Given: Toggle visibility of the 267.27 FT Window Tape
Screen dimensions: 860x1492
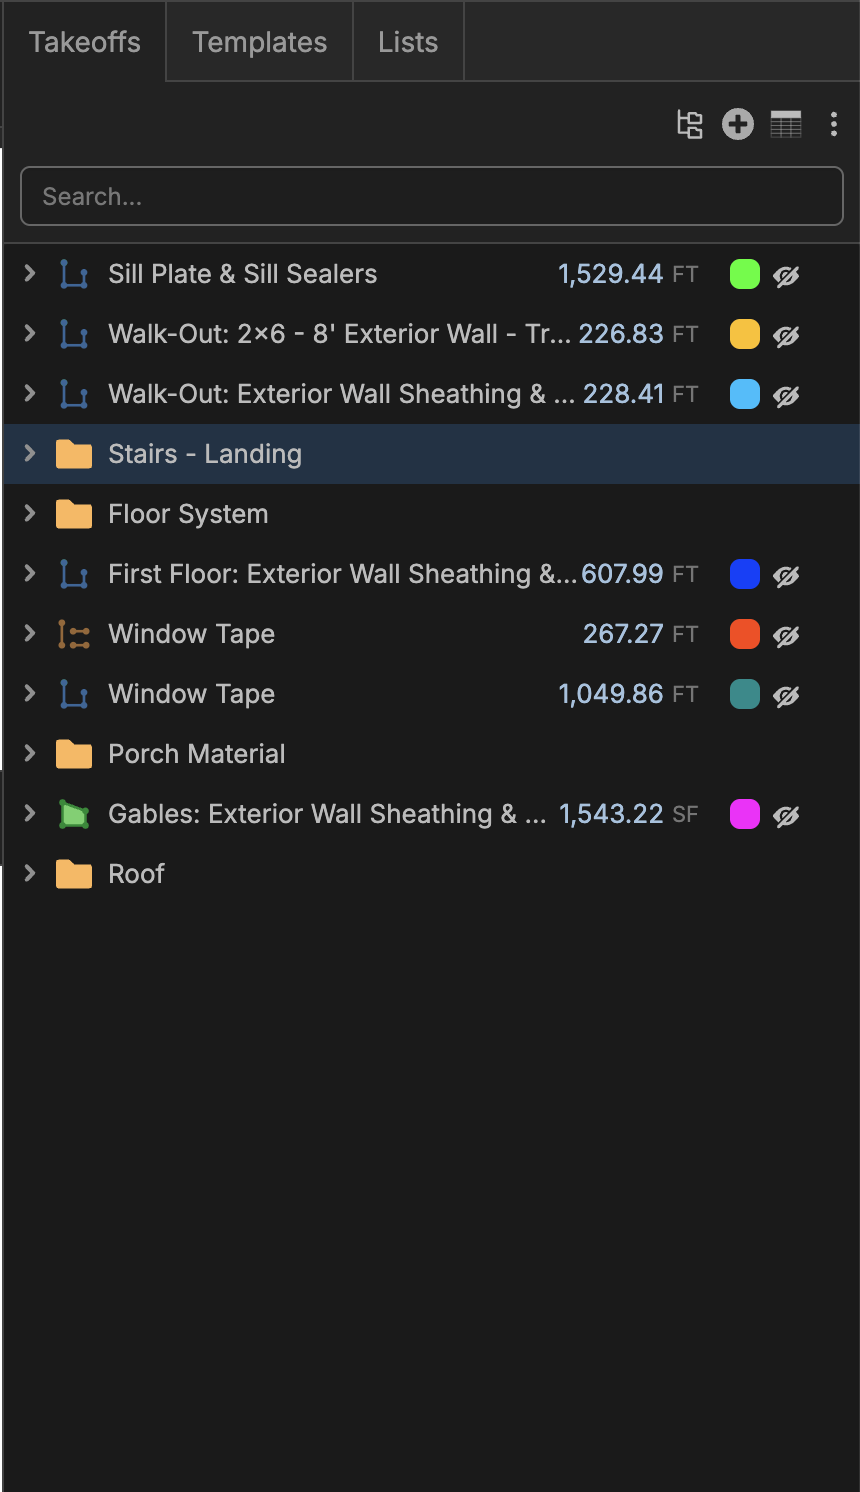Looking at the screenshot, I should [x=787, y=635].
